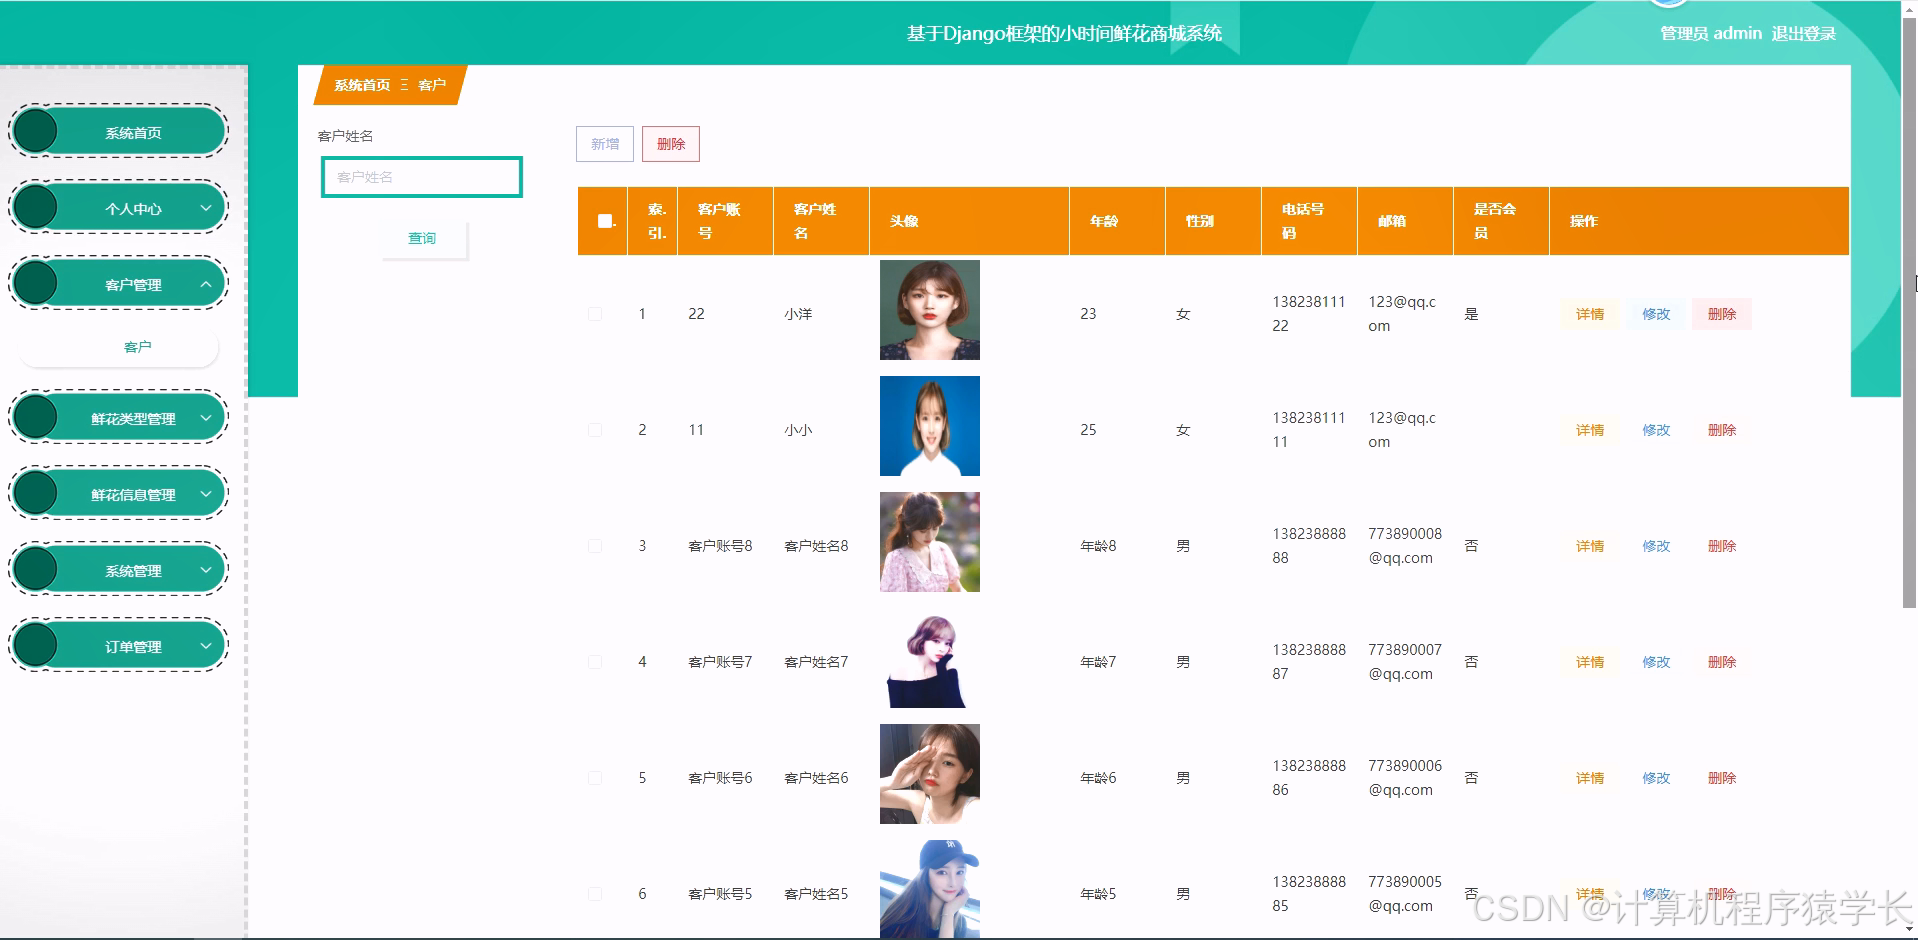Viewport: 1918px width, 940px height.
Task: Click email cell 773890008@qq.com
Action: (1405, 546)
